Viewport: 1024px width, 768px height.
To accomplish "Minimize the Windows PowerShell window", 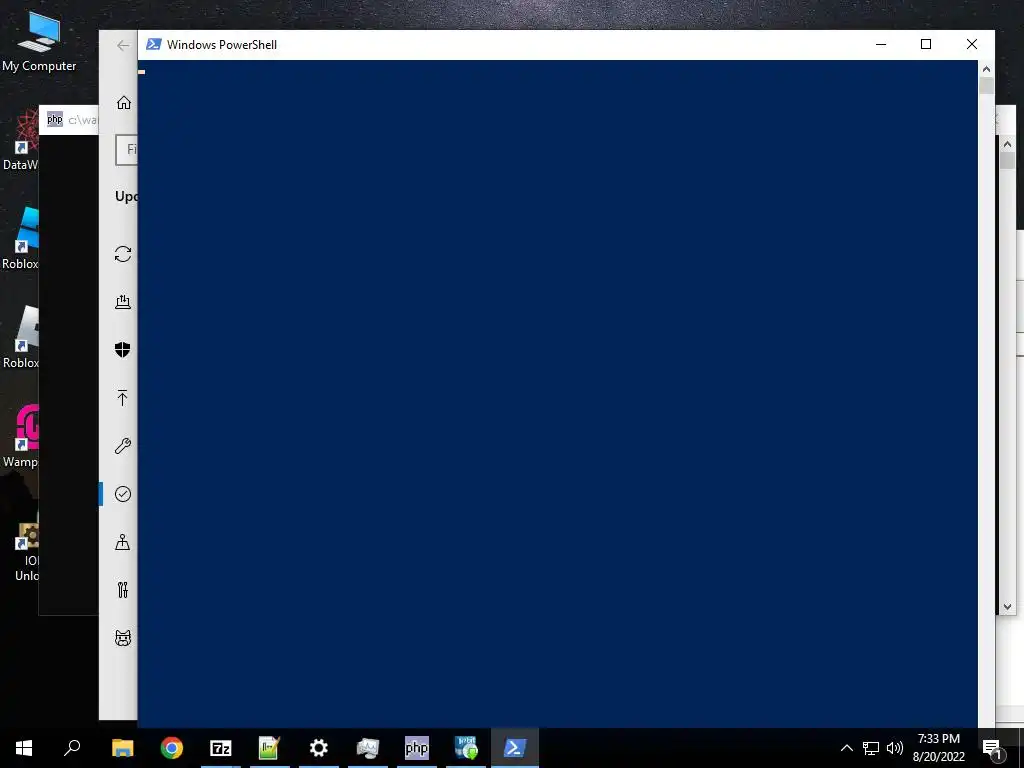I will 881,44.
